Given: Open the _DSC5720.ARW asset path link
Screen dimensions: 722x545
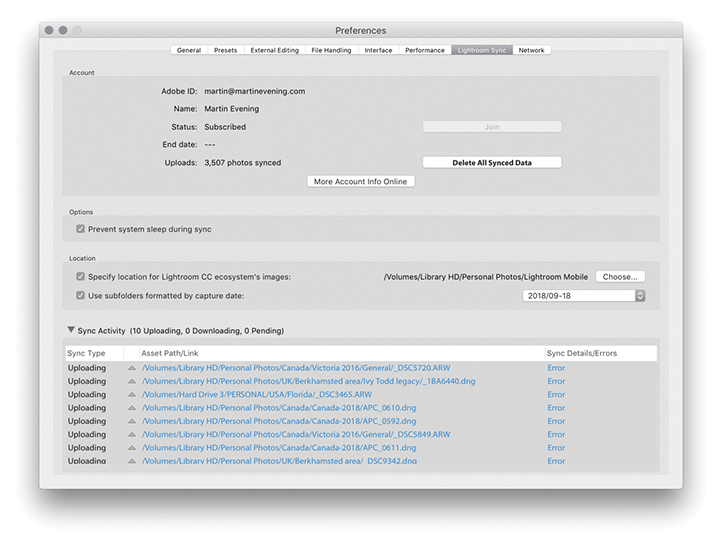Looking at the screenshot, I should 296,368.
